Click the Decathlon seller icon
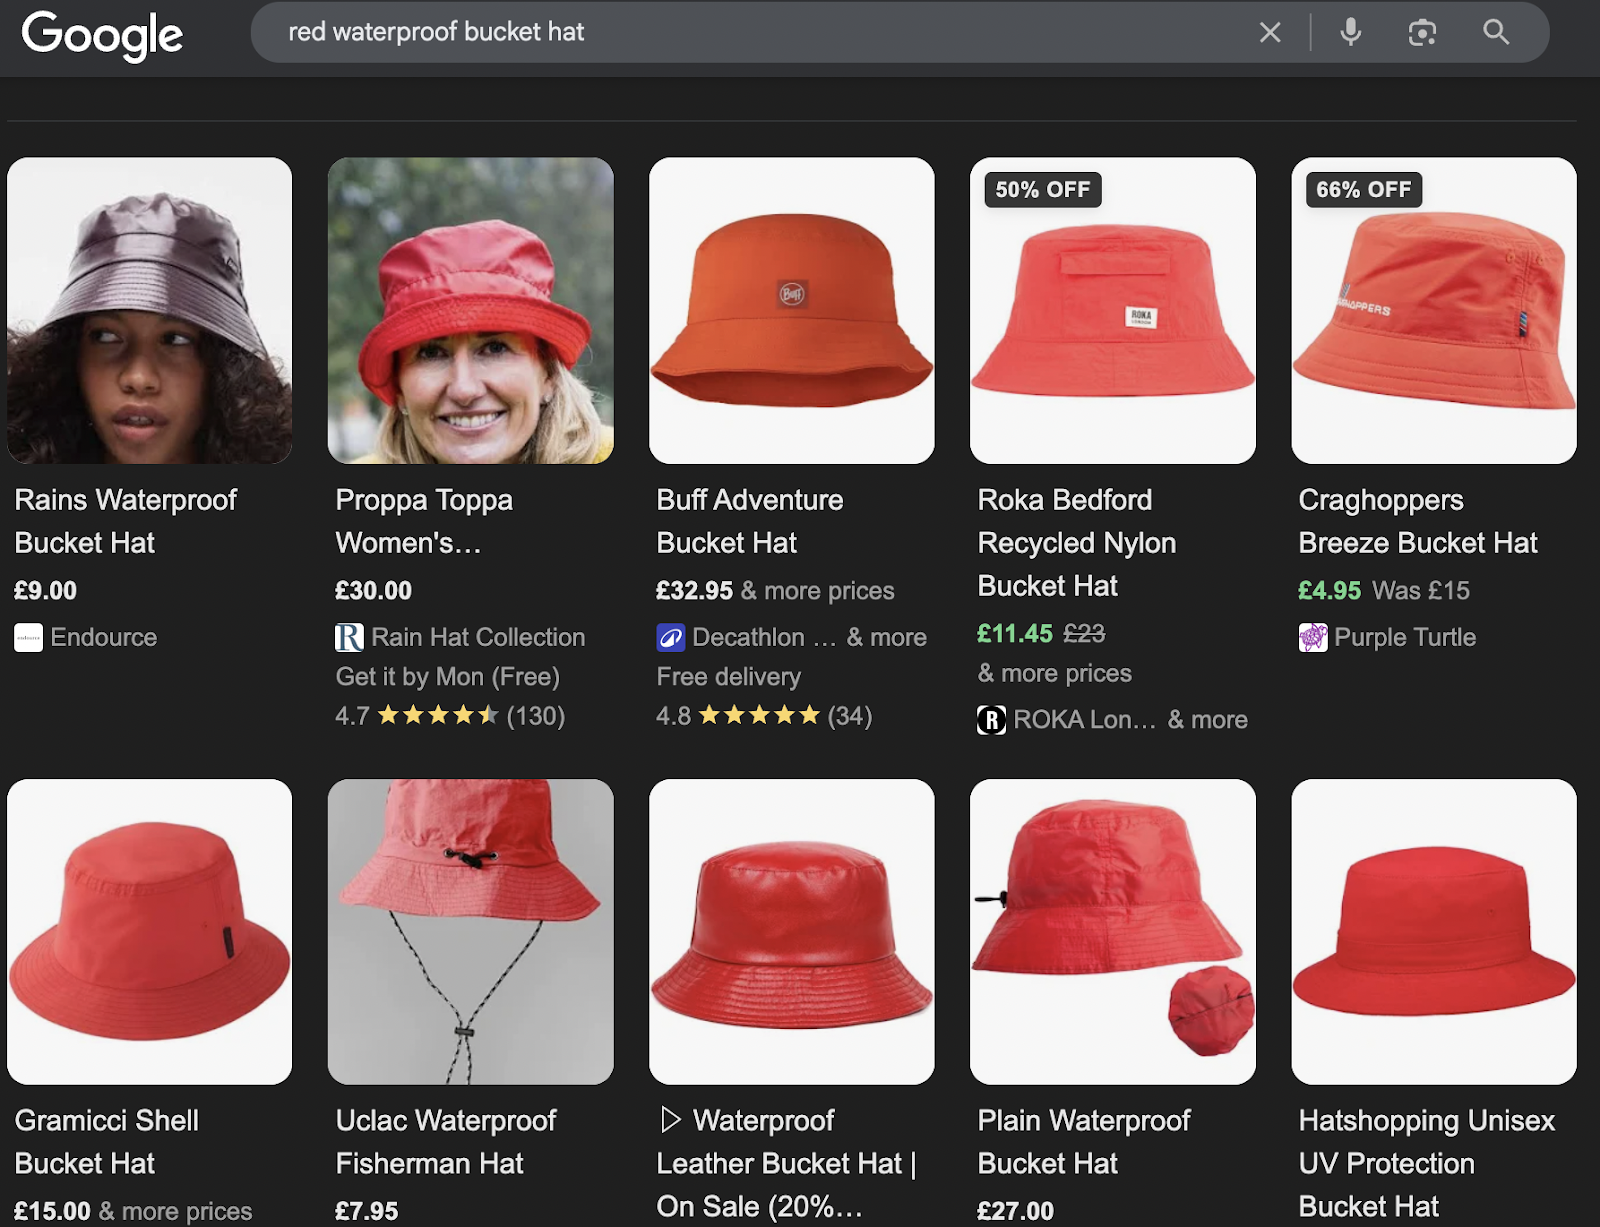This screenshot has height=1227, width=1600. tap(670, 638)
